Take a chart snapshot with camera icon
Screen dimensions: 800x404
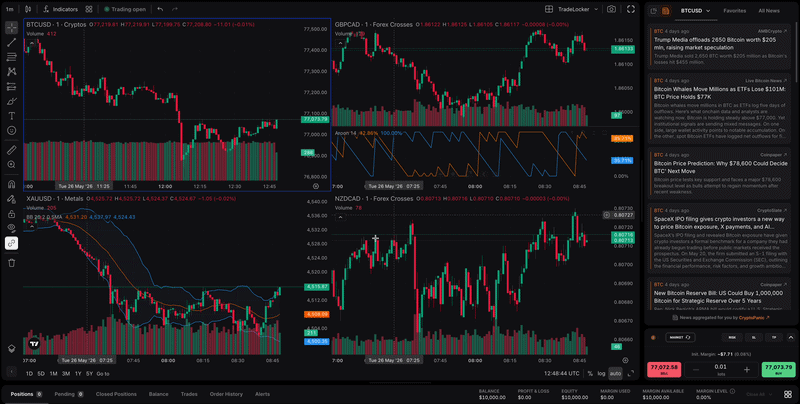611,9
